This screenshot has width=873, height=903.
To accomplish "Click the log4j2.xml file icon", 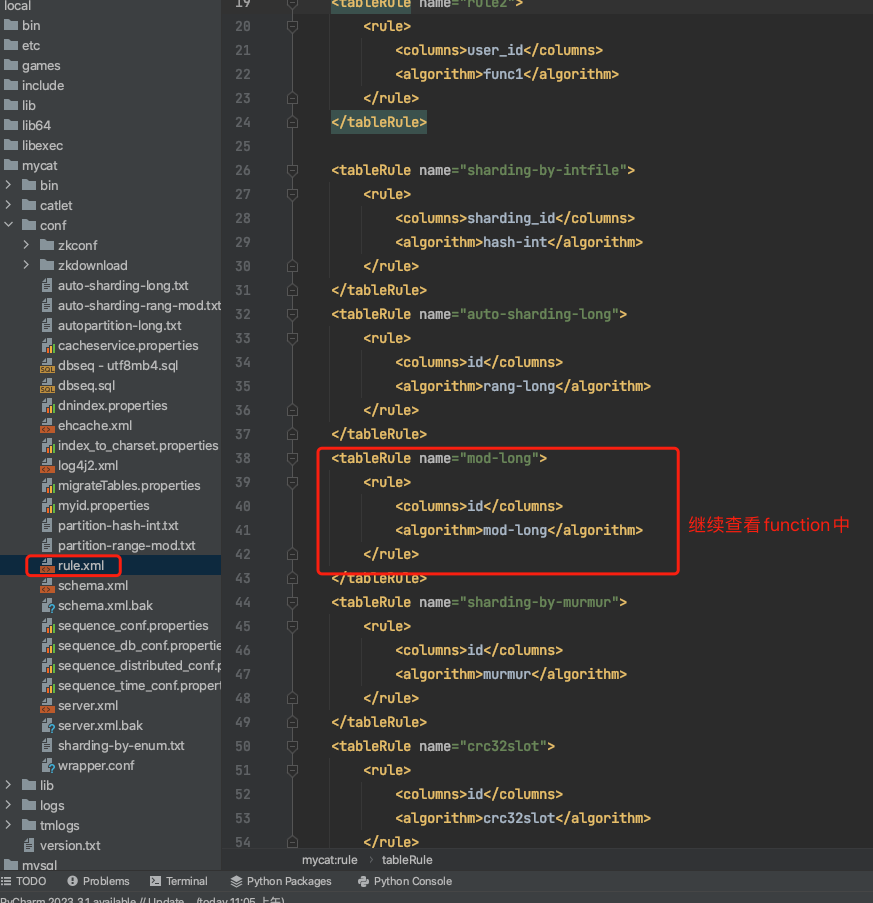I will point(48,466).
